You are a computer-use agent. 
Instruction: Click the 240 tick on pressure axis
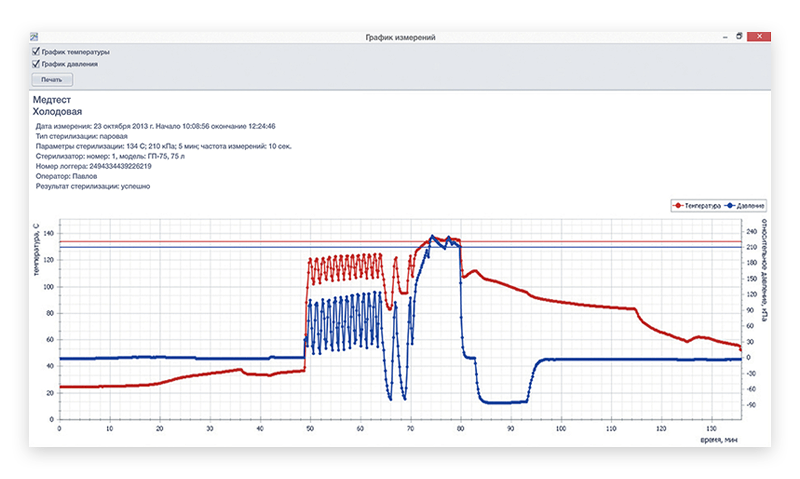(752, 231)
